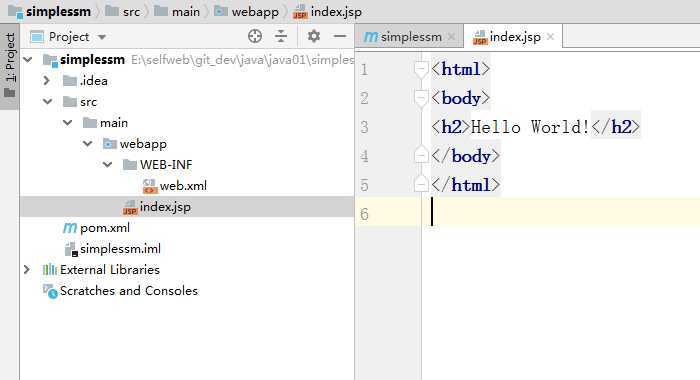This screenshot has height=380, width=700.
Task: Click the Maven pom.xml icon
Action: pyautogui.click(x=70, y=228)
